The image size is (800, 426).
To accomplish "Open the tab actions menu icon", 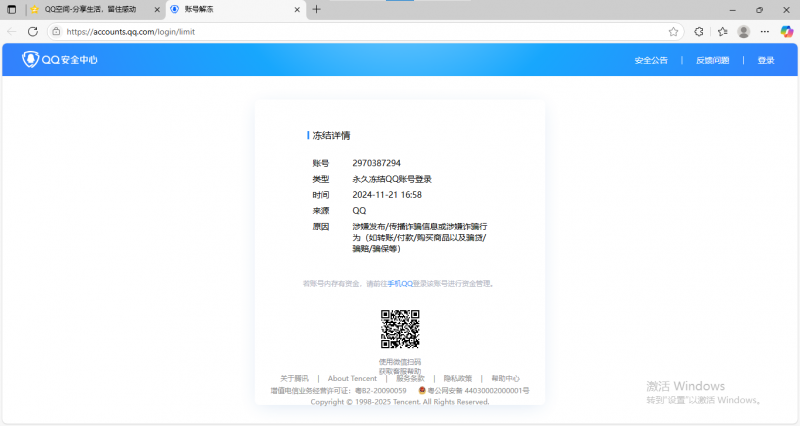I will tap(12, 9).
